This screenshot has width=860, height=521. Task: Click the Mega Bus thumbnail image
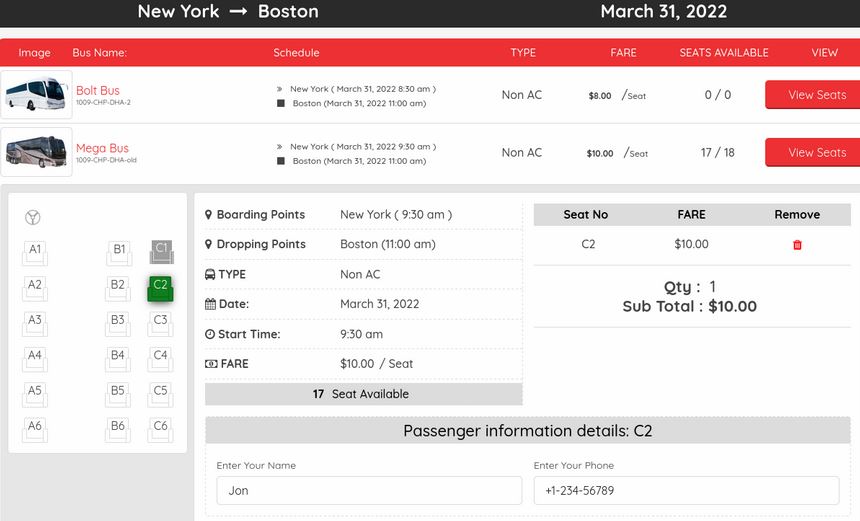click(x=36, y=152)
